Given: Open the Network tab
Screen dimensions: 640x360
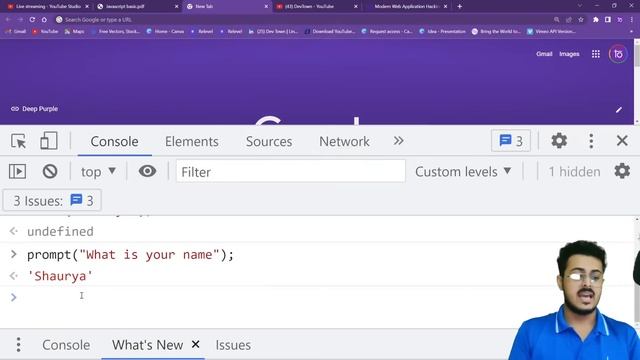Looking at the screenshot, I should [344, 142].
